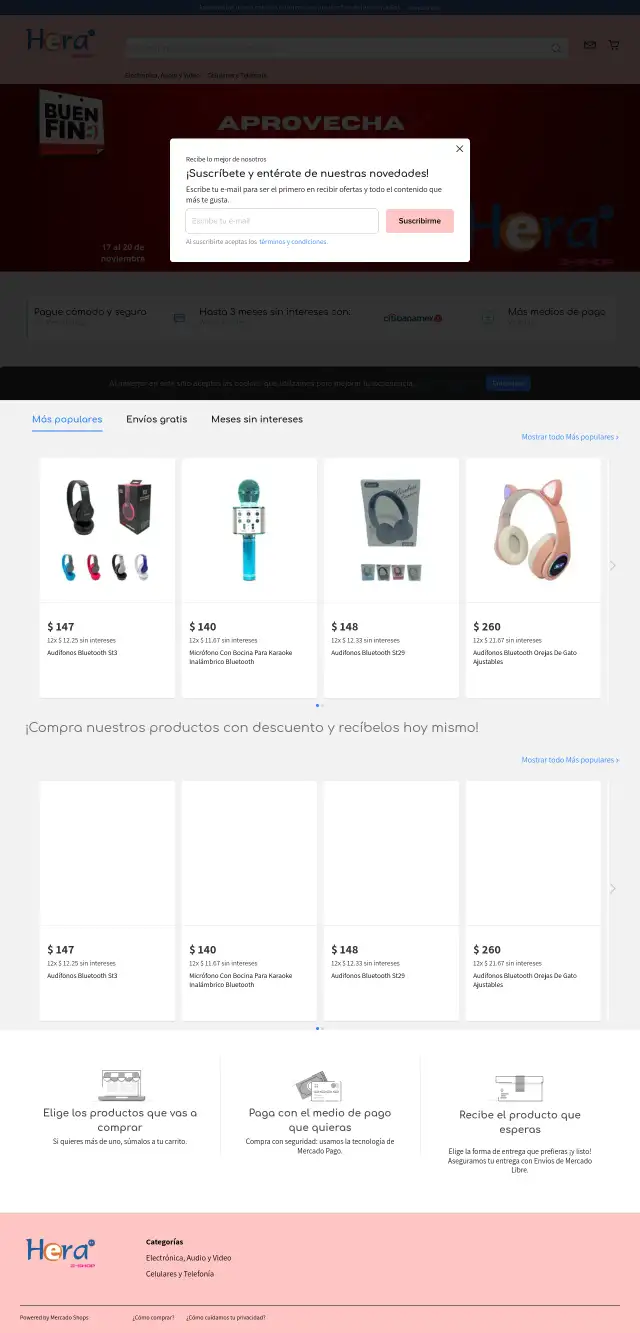Click the Subscribirme button

420,221
